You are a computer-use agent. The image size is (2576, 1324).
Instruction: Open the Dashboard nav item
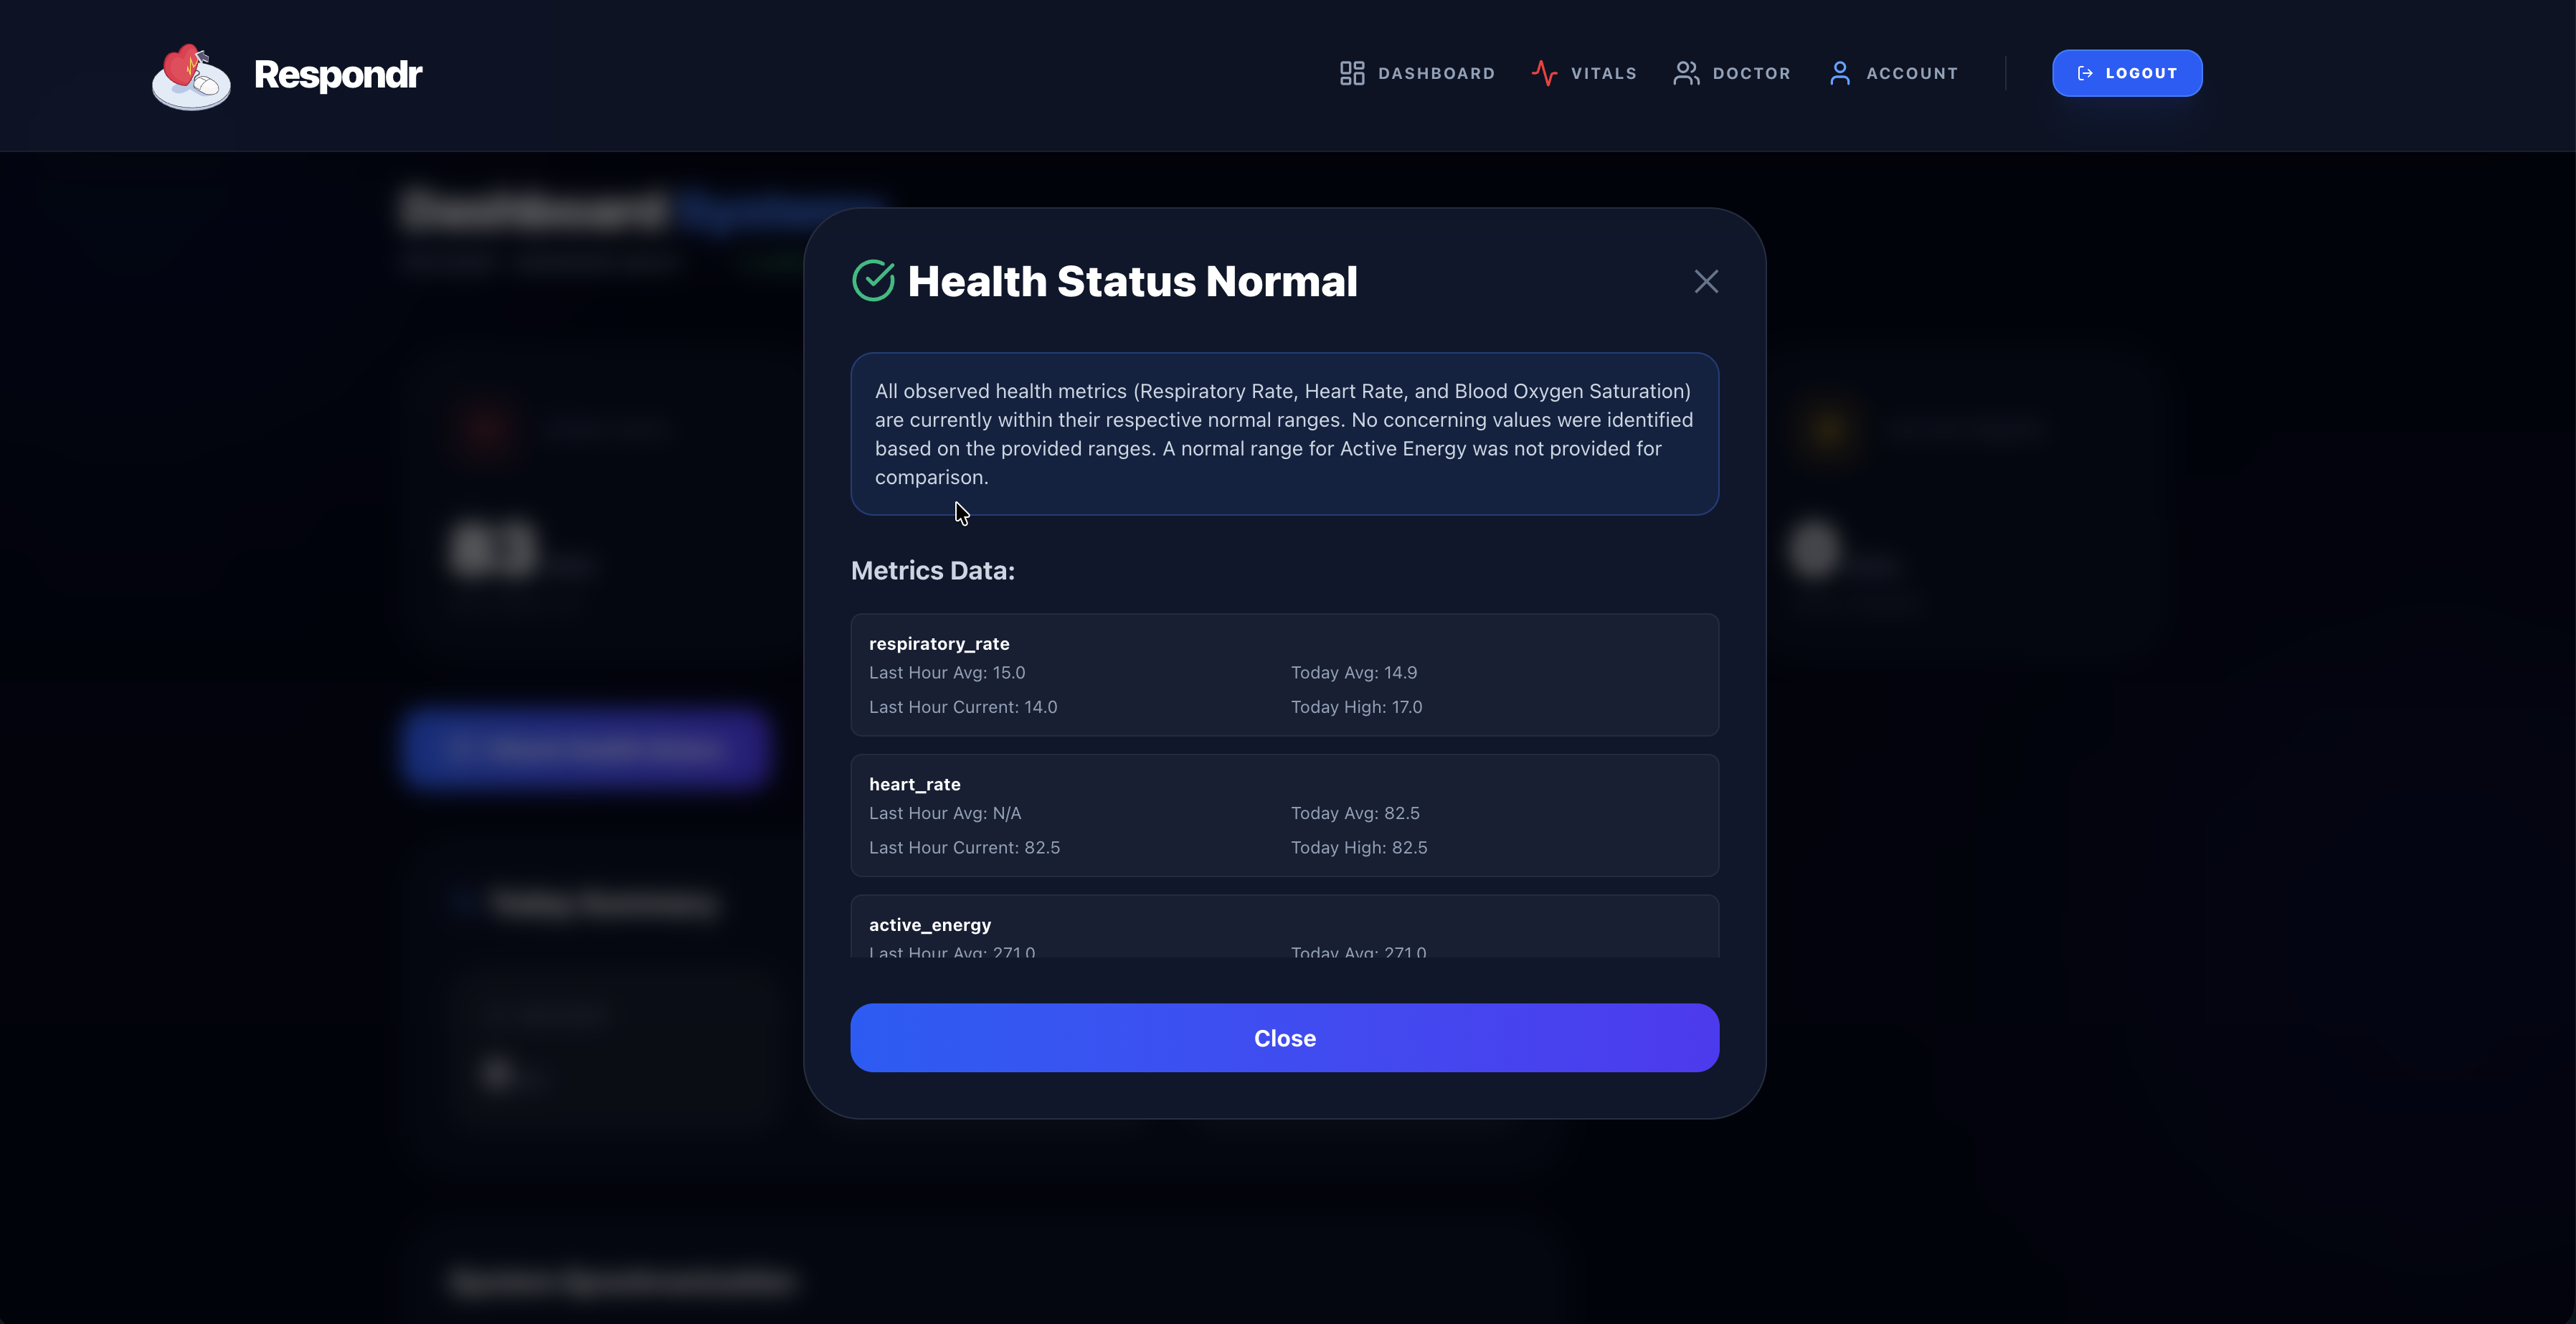[1436, 73]
